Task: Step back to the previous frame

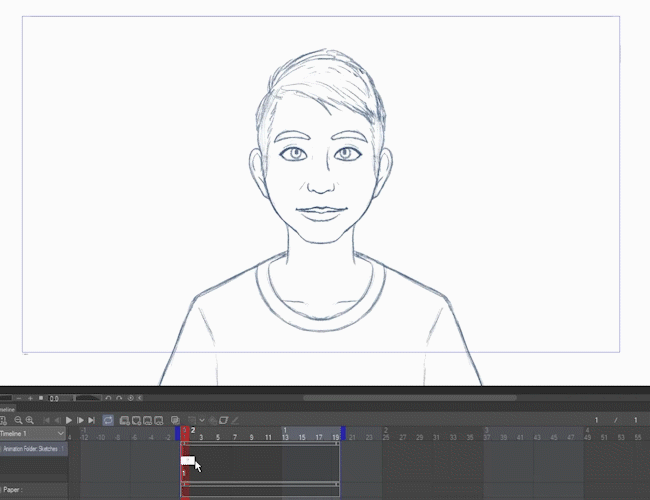Action: coord(58,420)
